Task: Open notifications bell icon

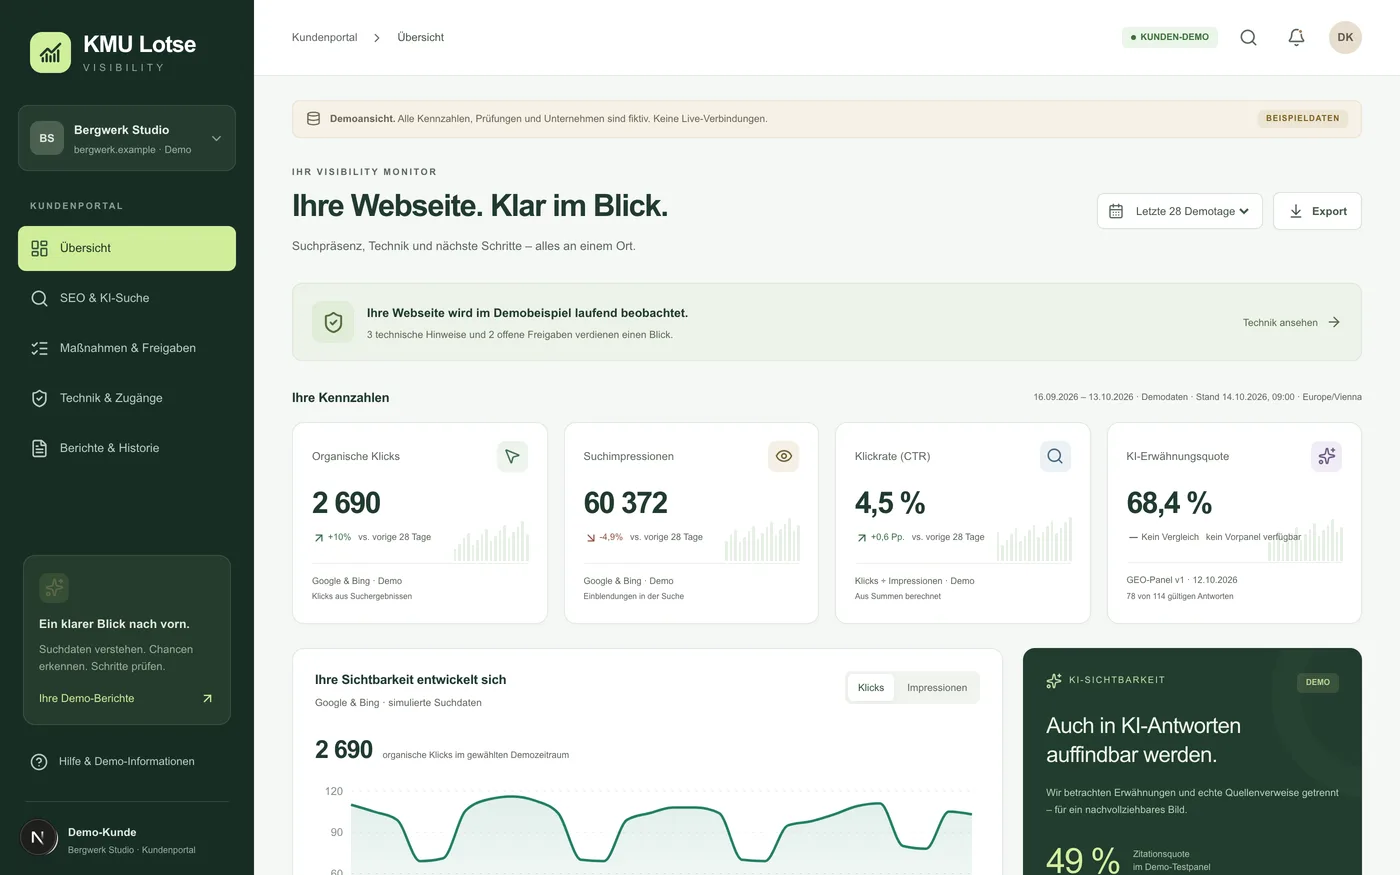Action: pyautogui.click(x=1296, y=37)
